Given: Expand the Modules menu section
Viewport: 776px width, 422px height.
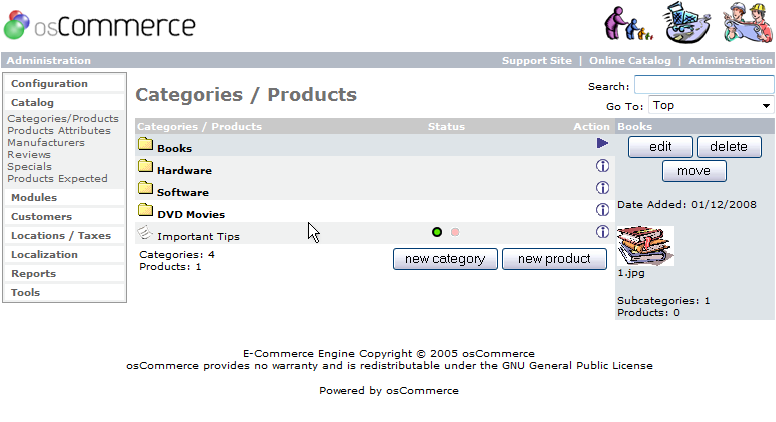Looking at the screenshot, I should click(x=34, y=198).
